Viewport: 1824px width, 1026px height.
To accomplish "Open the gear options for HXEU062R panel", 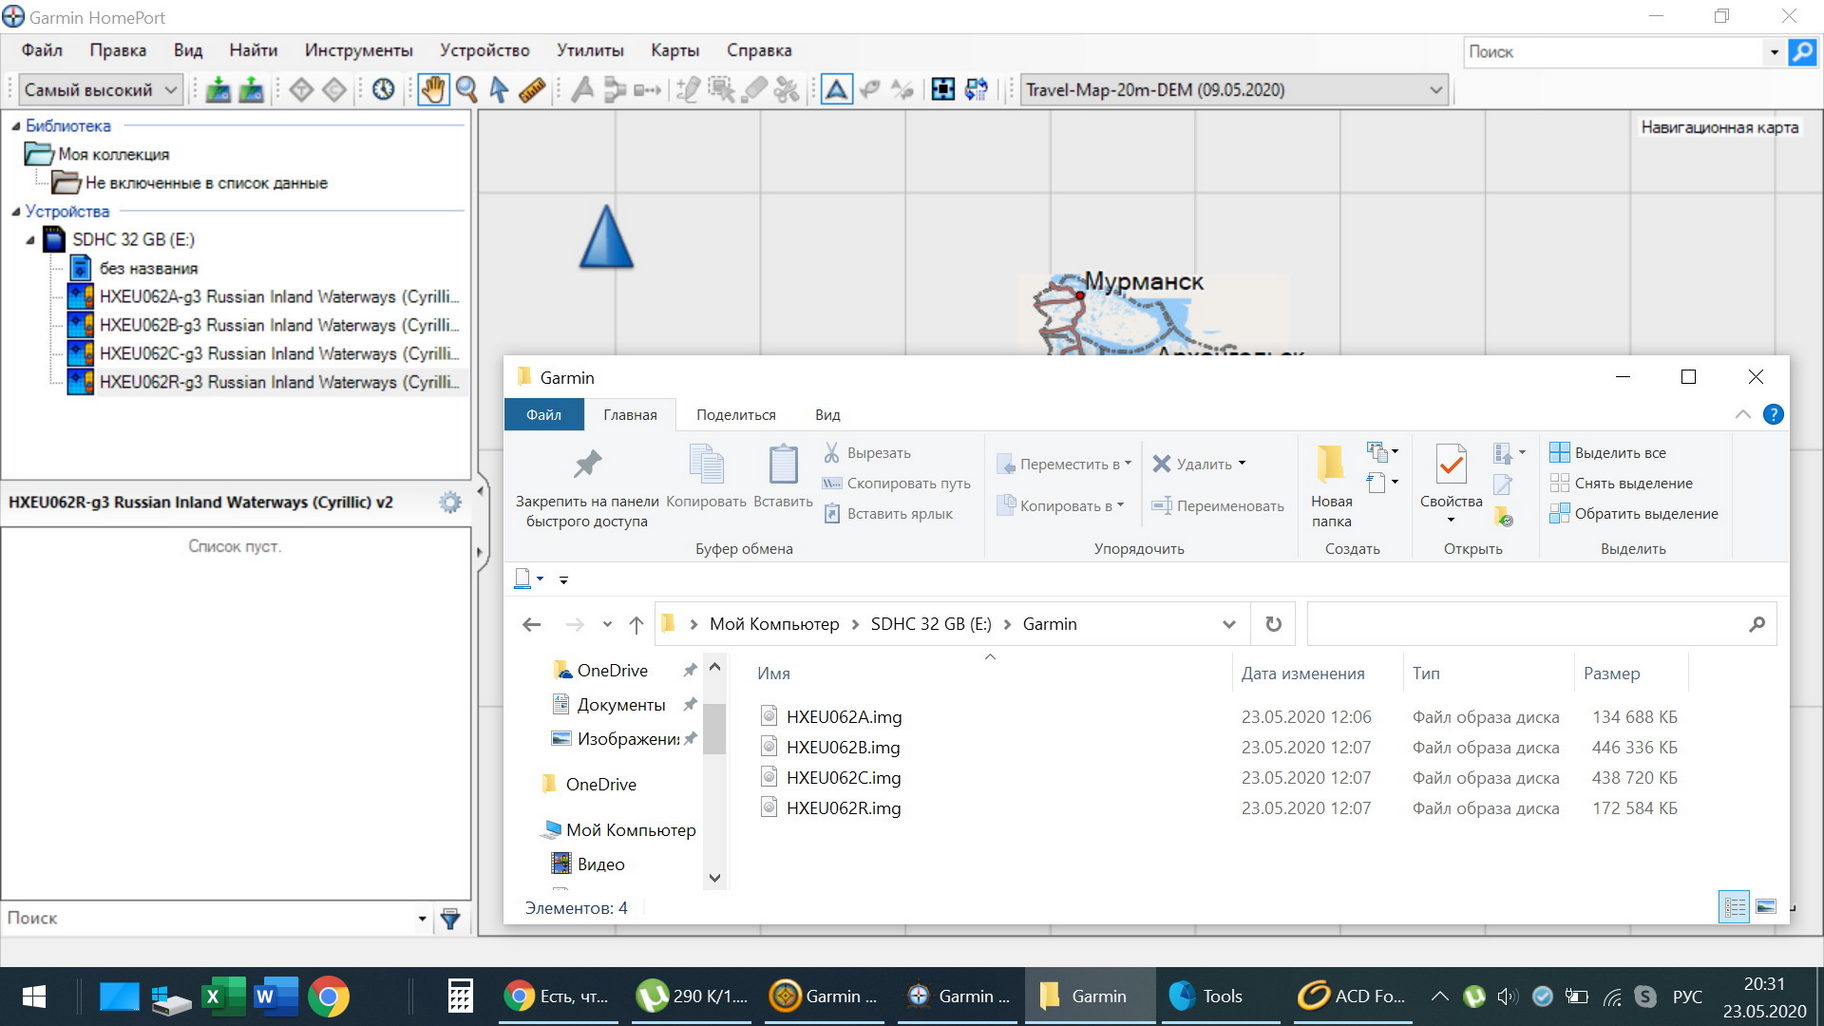I will pyautogui.click(x=451, y=502).
